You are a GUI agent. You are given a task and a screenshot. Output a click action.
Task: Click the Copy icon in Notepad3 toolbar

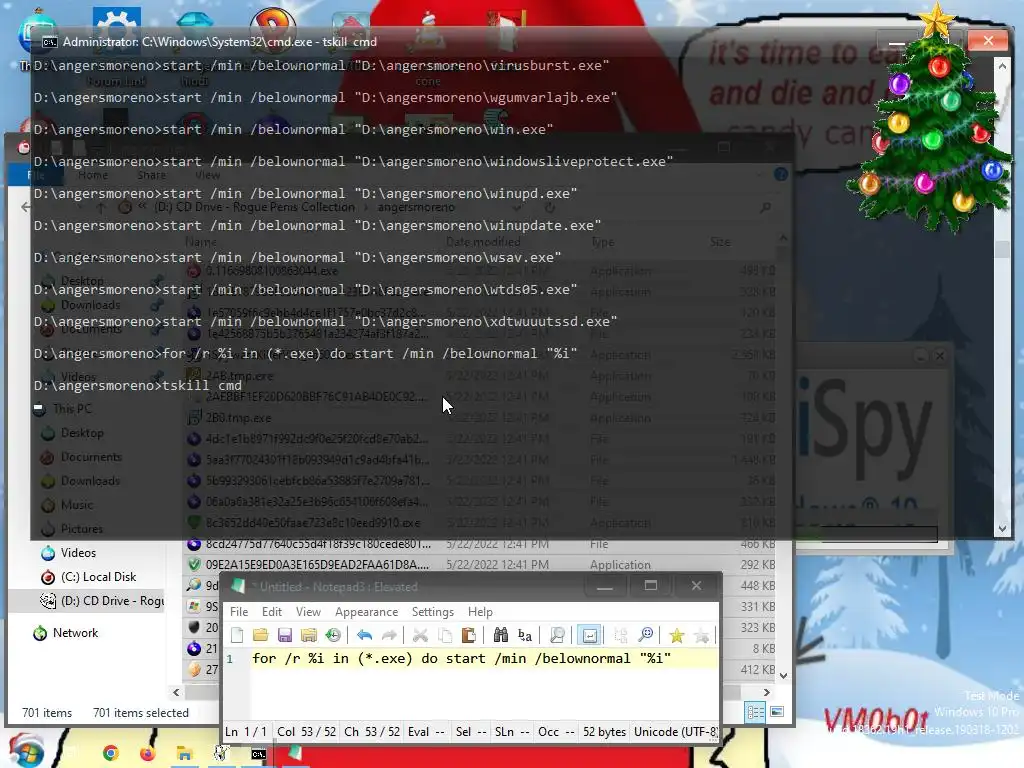click(x=445, y=635)
